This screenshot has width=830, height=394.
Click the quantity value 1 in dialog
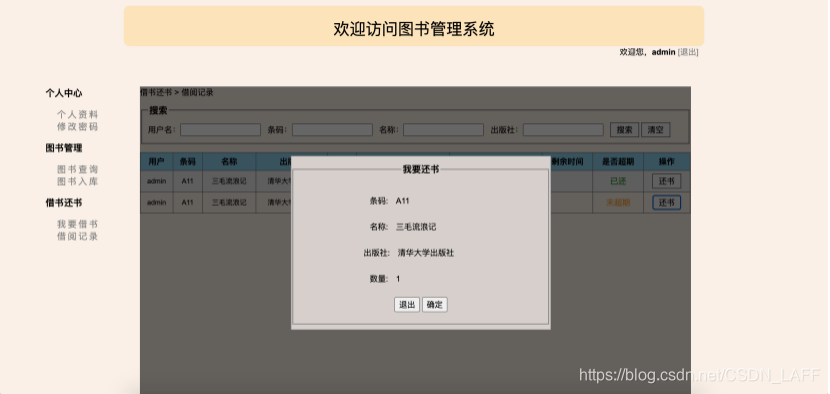[398, 279]
